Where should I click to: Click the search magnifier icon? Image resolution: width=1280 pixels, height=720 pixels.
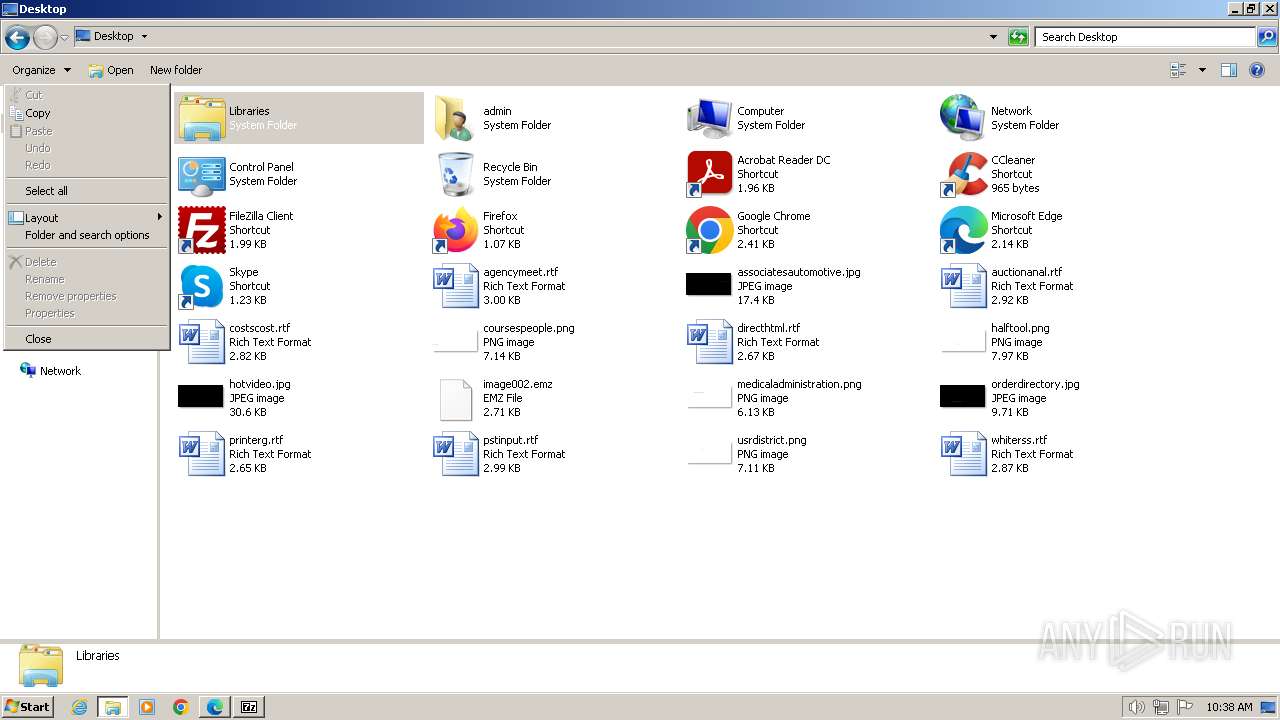[1267, 37]
